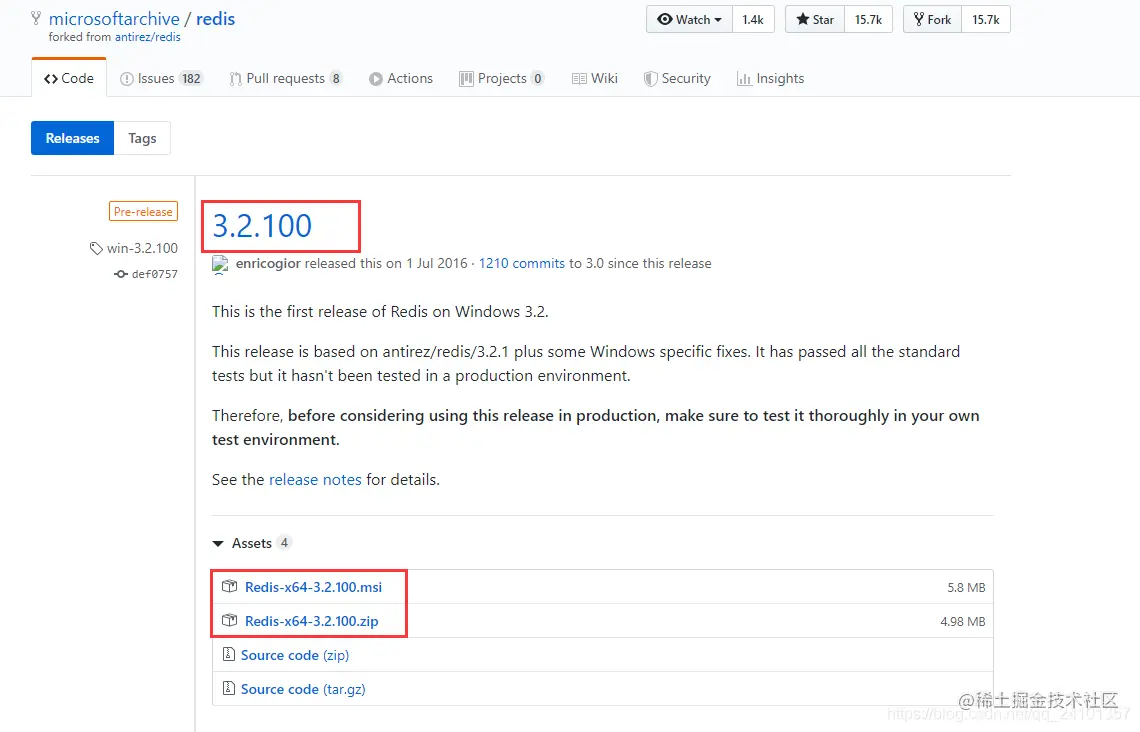This screenshot has width=1140, height=732.
Task: Fork the repository
Action: pyautogui.click(x=933, y=20)
